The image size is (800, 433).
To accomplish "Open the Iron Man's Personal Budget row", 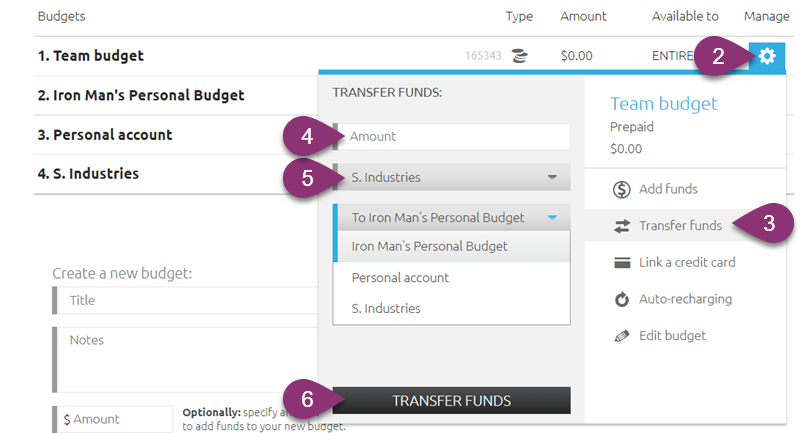I will tap(177, 95).
